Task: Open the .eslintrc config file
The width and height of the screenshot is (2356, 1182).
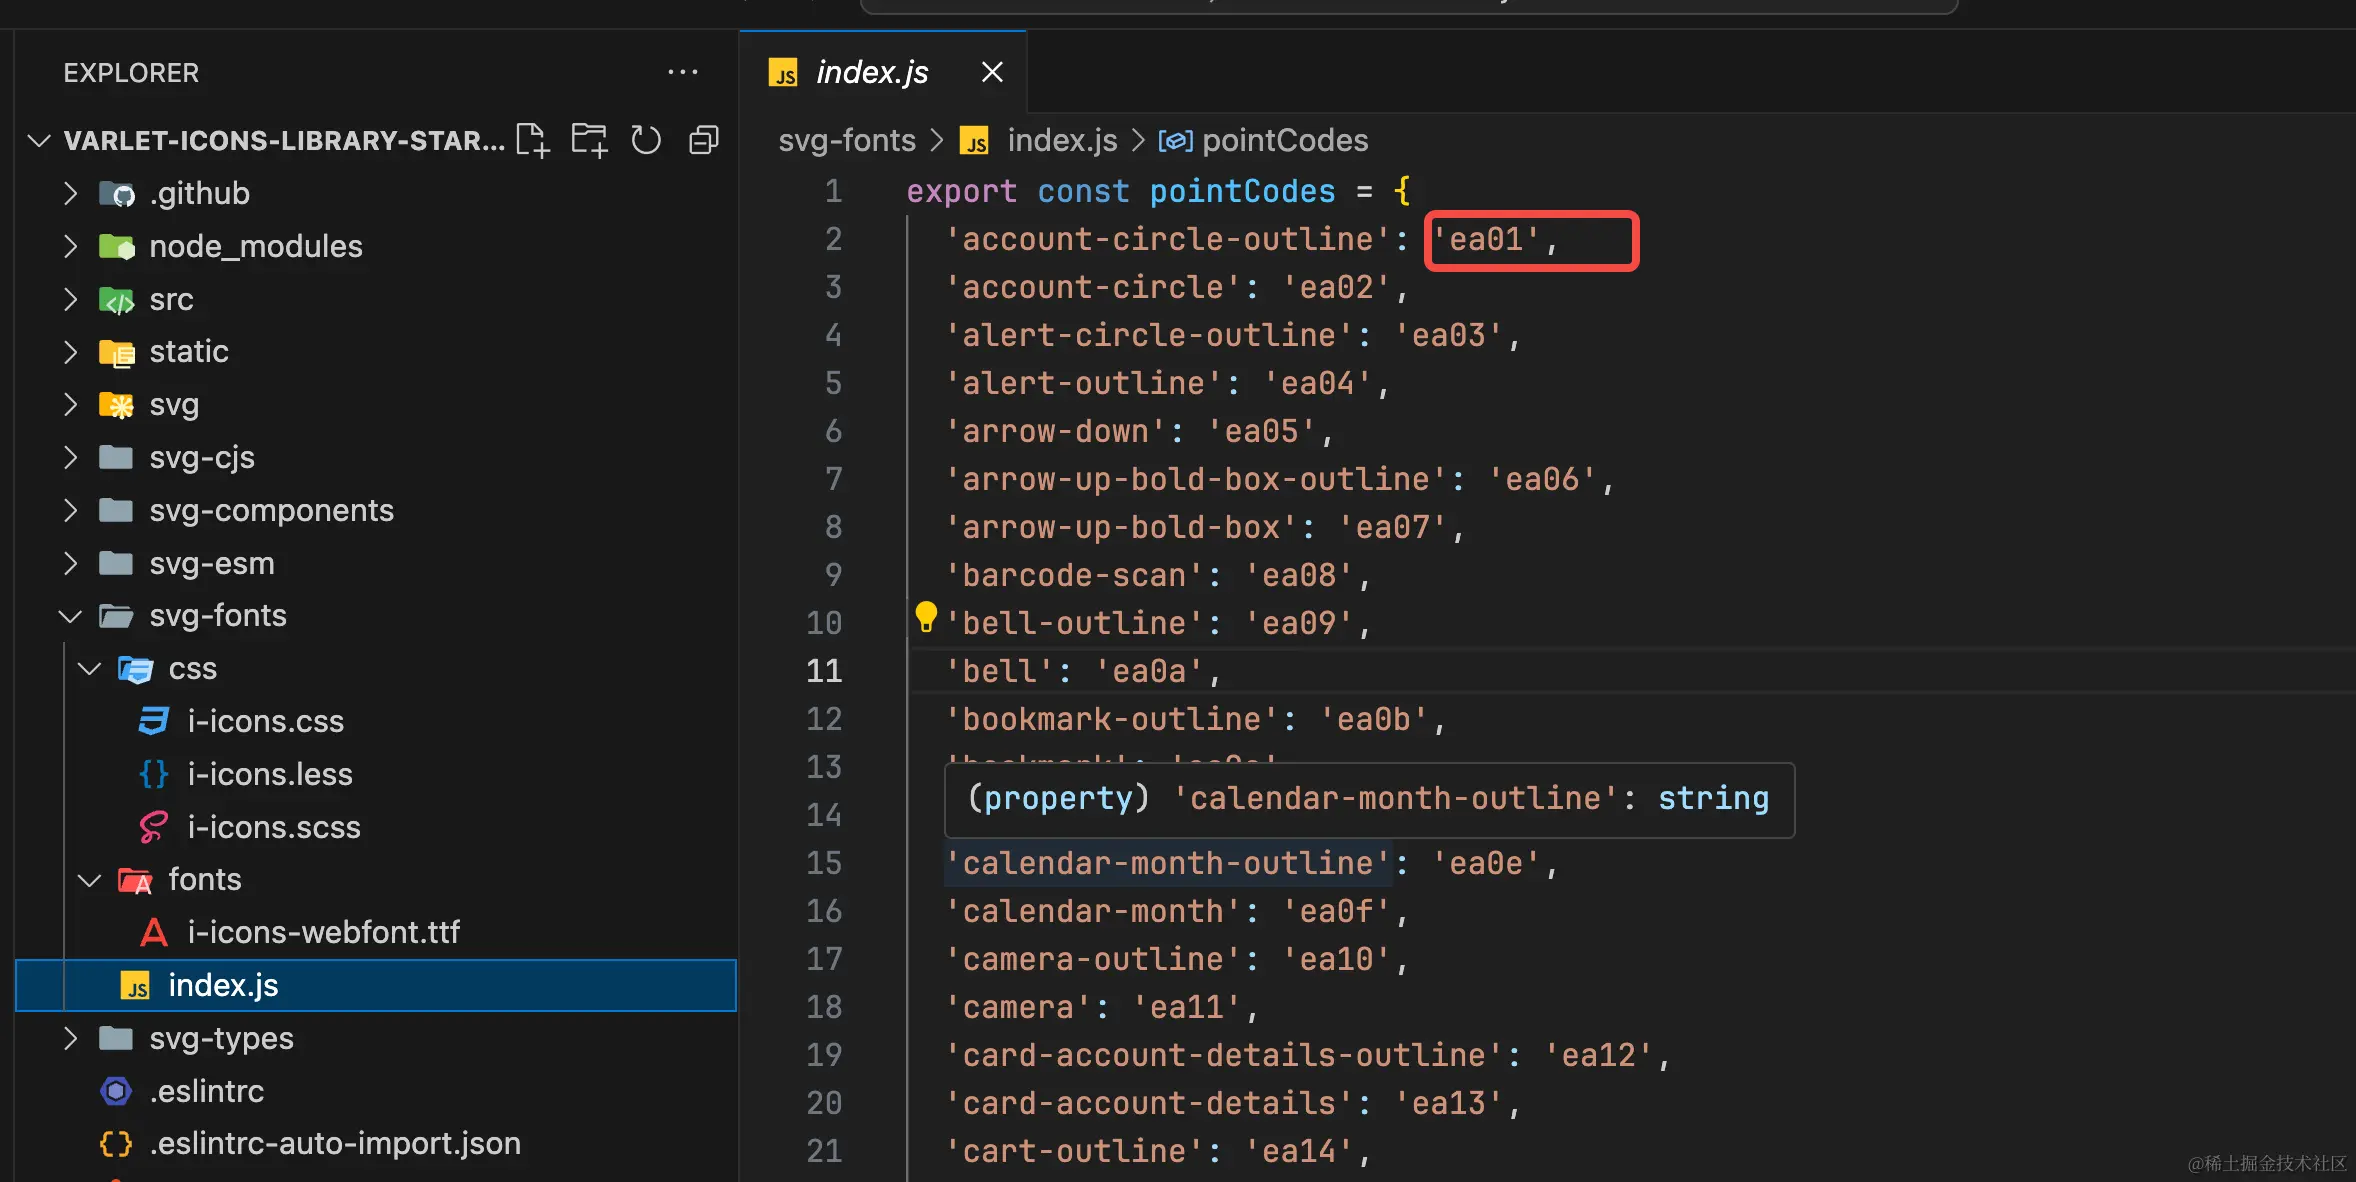Action: coord(206,1091)
